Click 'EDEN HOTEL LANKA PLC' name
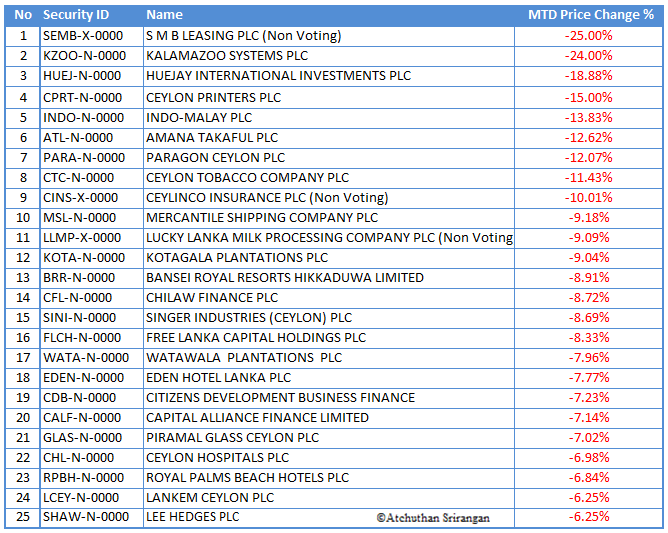This screenshot has height=533, width=668. point(218,378)
